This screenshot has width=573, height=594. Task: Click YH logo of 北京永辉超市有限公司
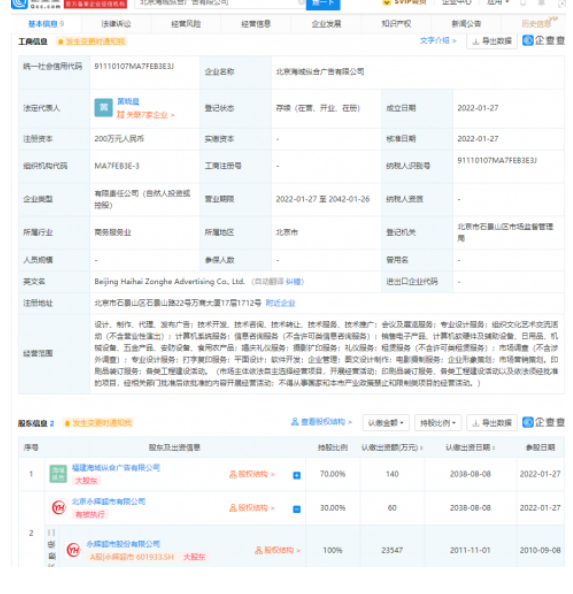coord(59,507)
